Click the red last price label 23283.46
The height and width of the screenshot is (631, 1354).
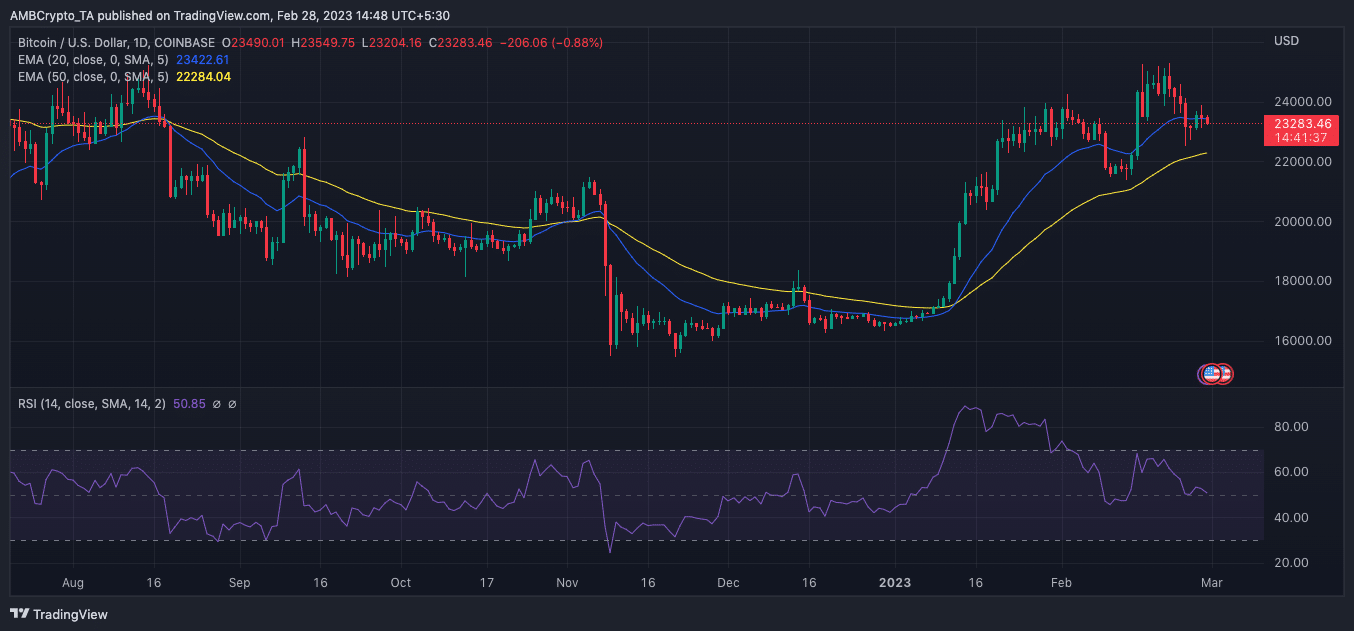click(1302, 123)
